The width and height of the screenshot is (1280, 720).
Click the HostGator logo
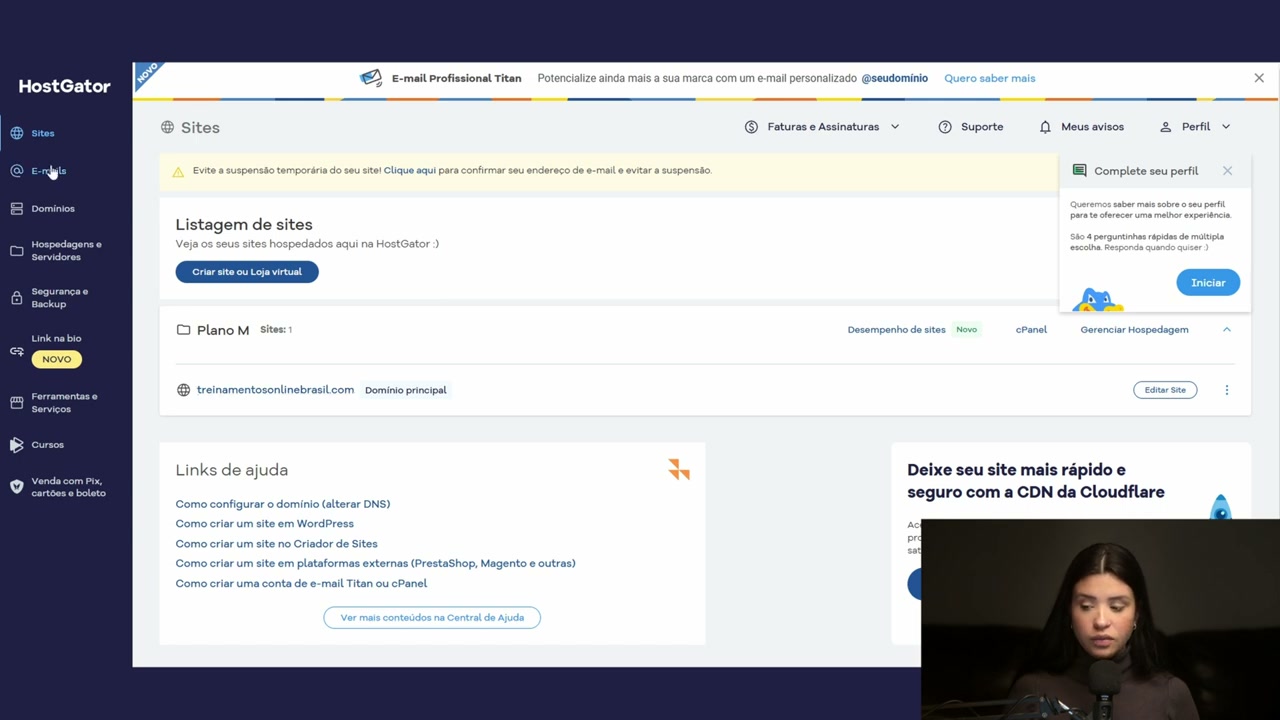pyautogui.click(x=65, y=86)
